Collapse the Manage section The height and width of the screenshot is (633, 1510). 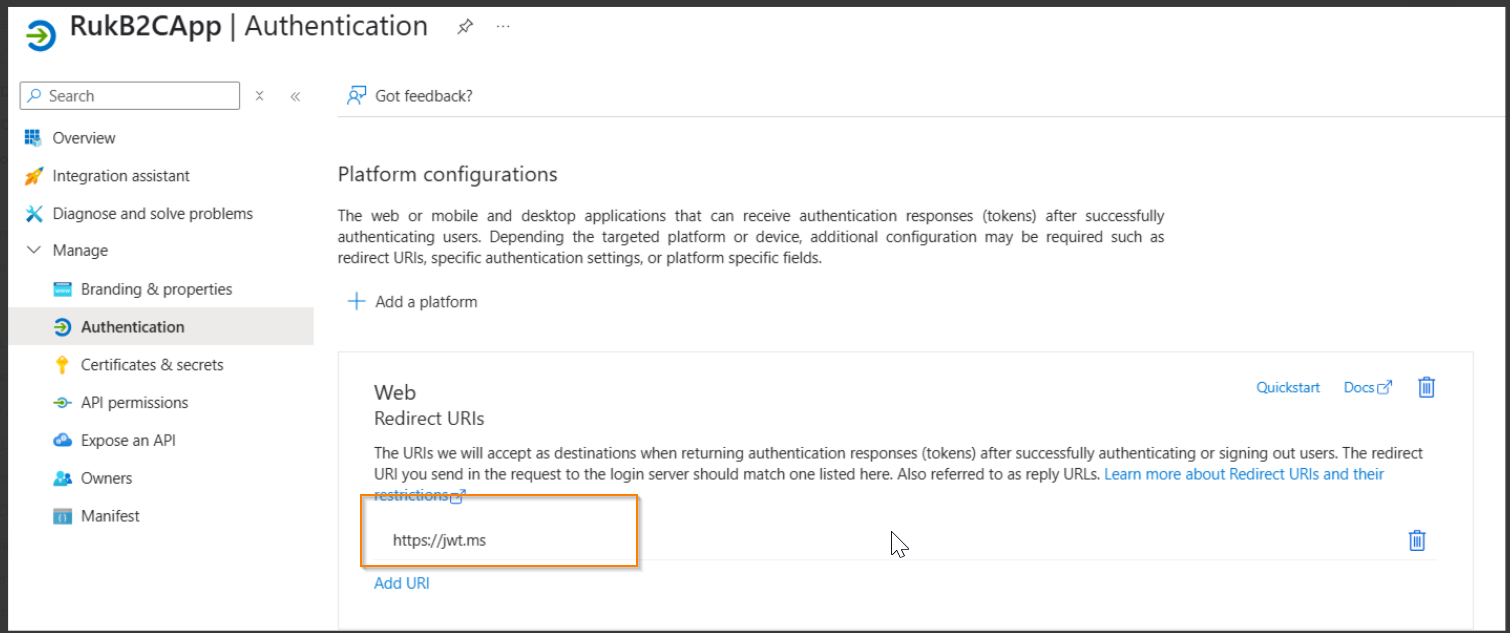(x=34, y=250)
